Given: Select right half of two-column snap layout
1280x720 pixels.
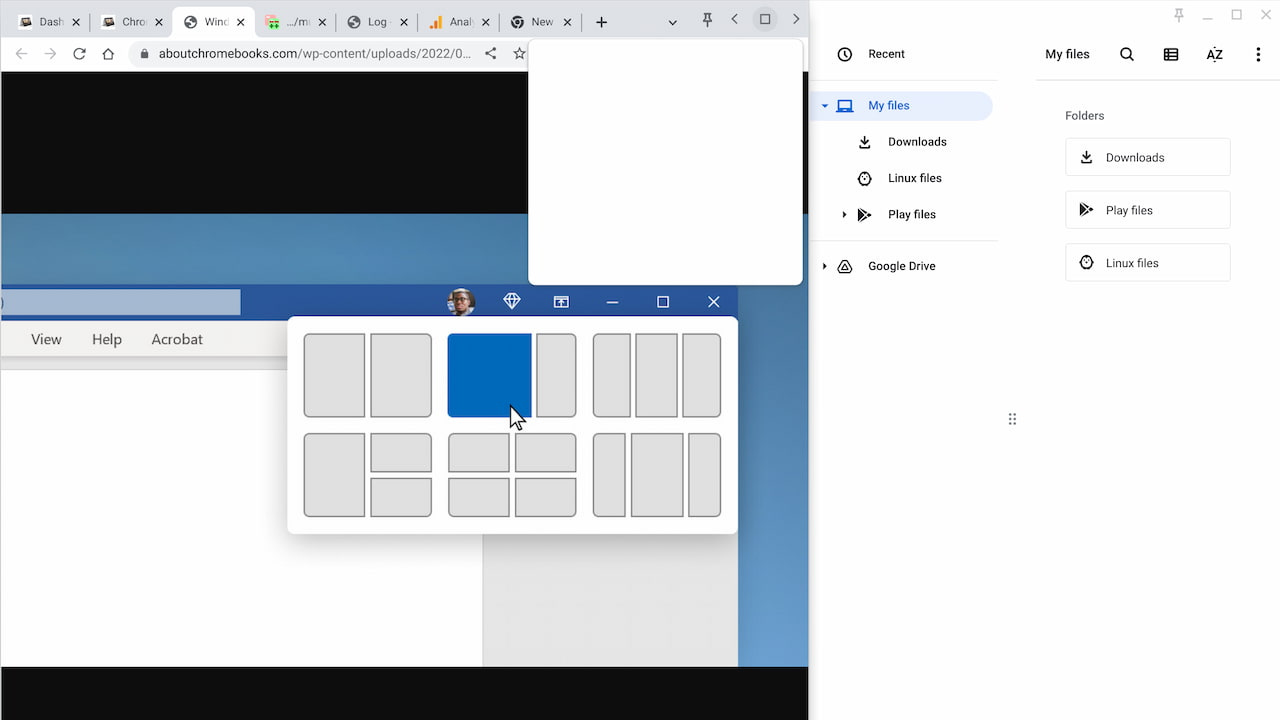Looking at the screenshot, I should (401, 375).
